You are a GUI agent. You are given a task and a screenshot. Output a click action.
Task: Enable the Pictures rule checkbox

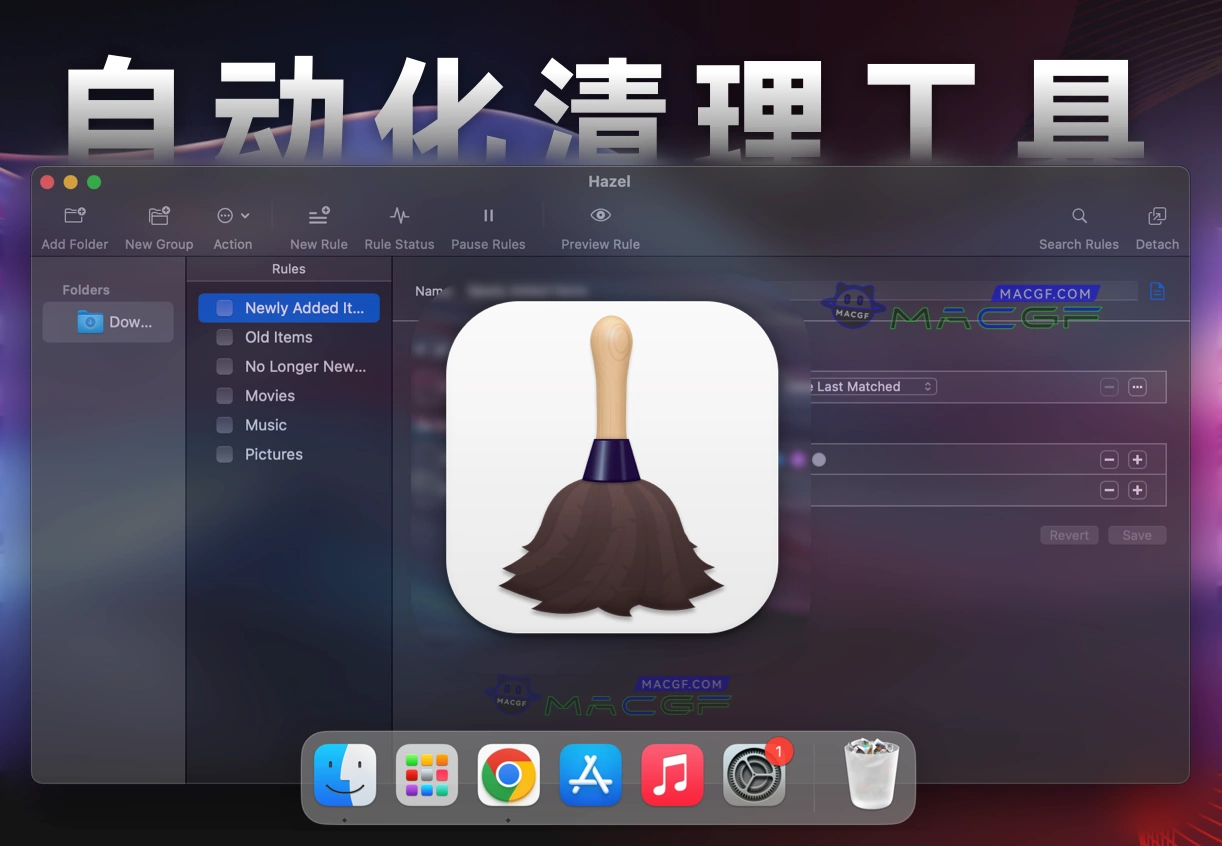pos(225,454)
